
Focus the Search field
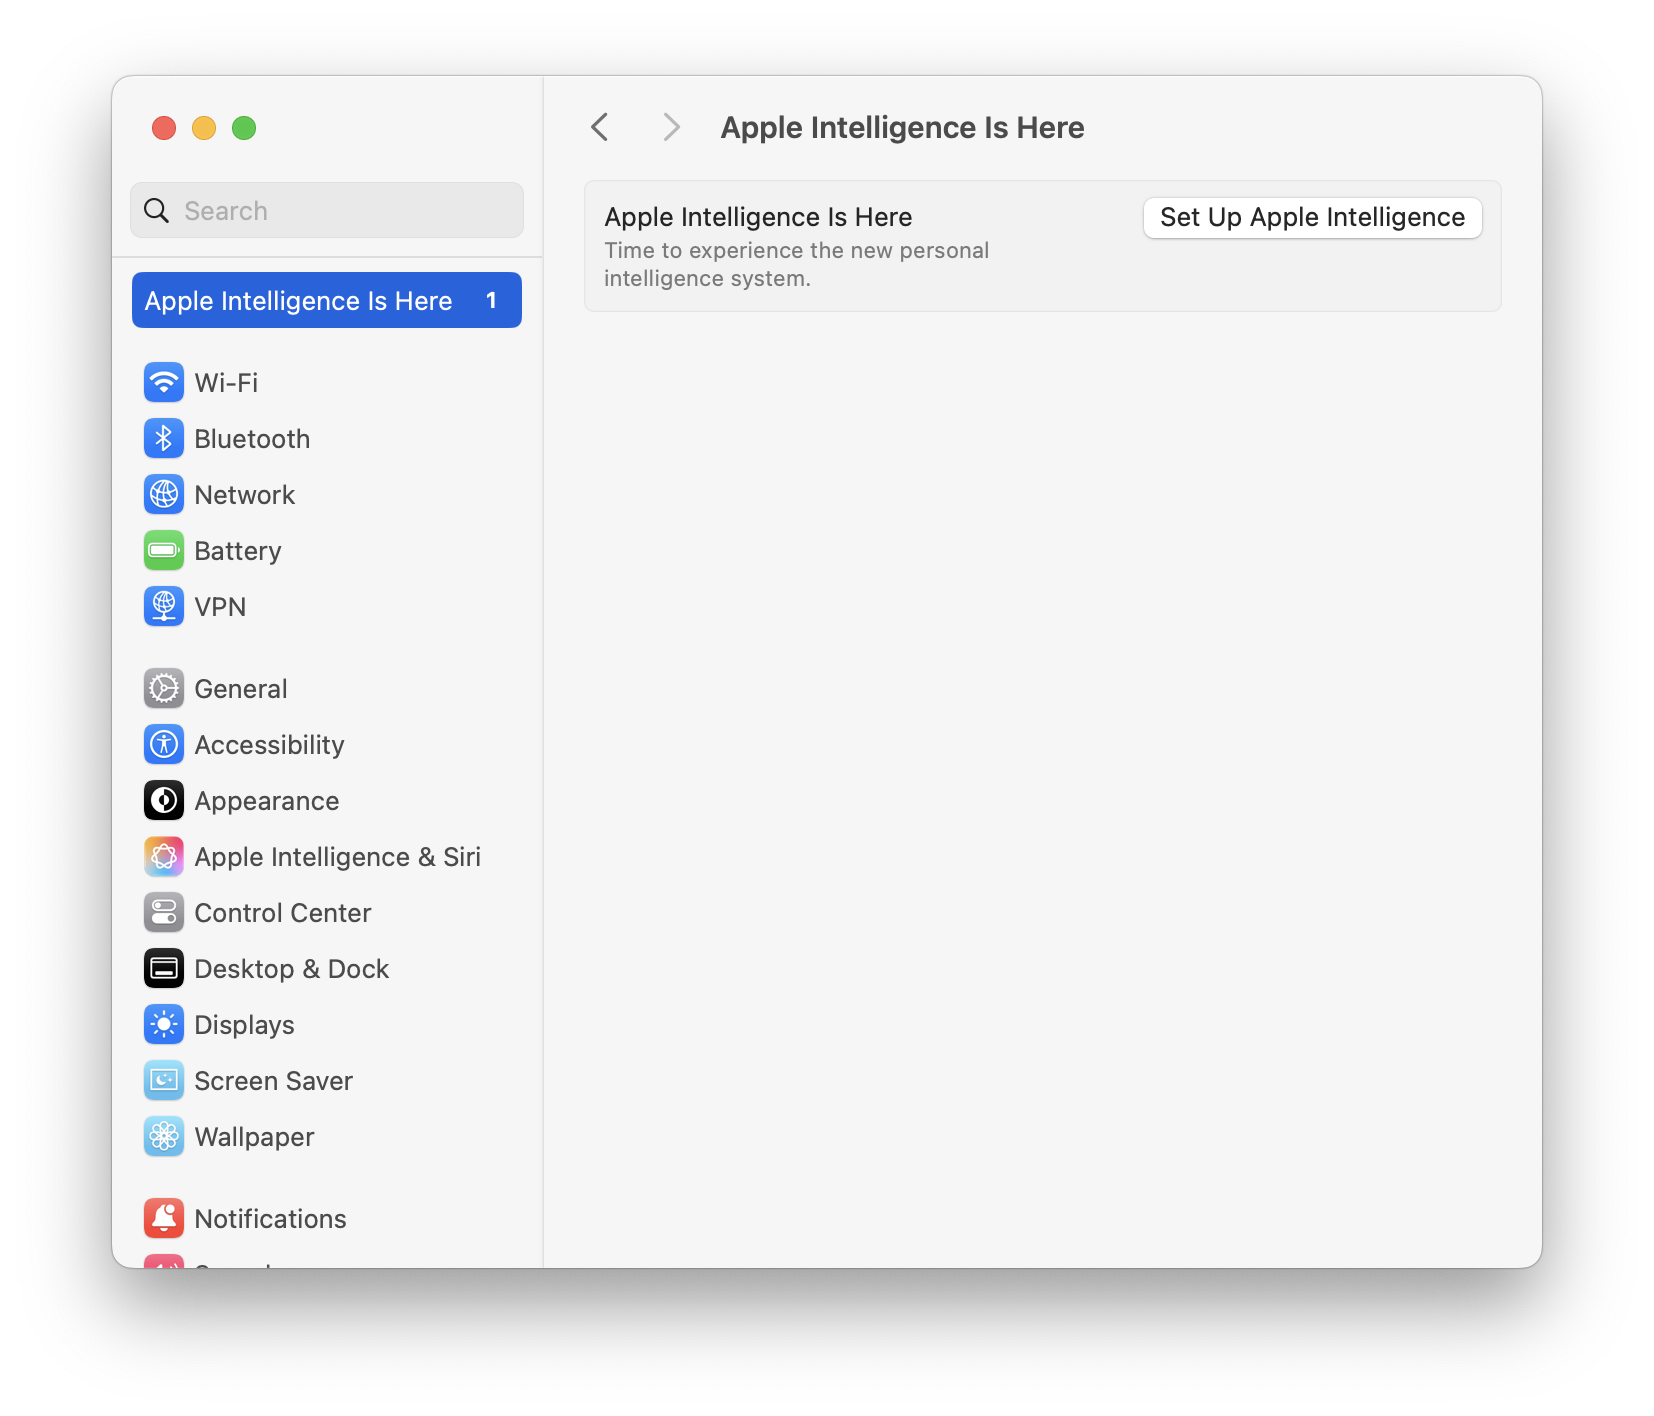point(327,210)
